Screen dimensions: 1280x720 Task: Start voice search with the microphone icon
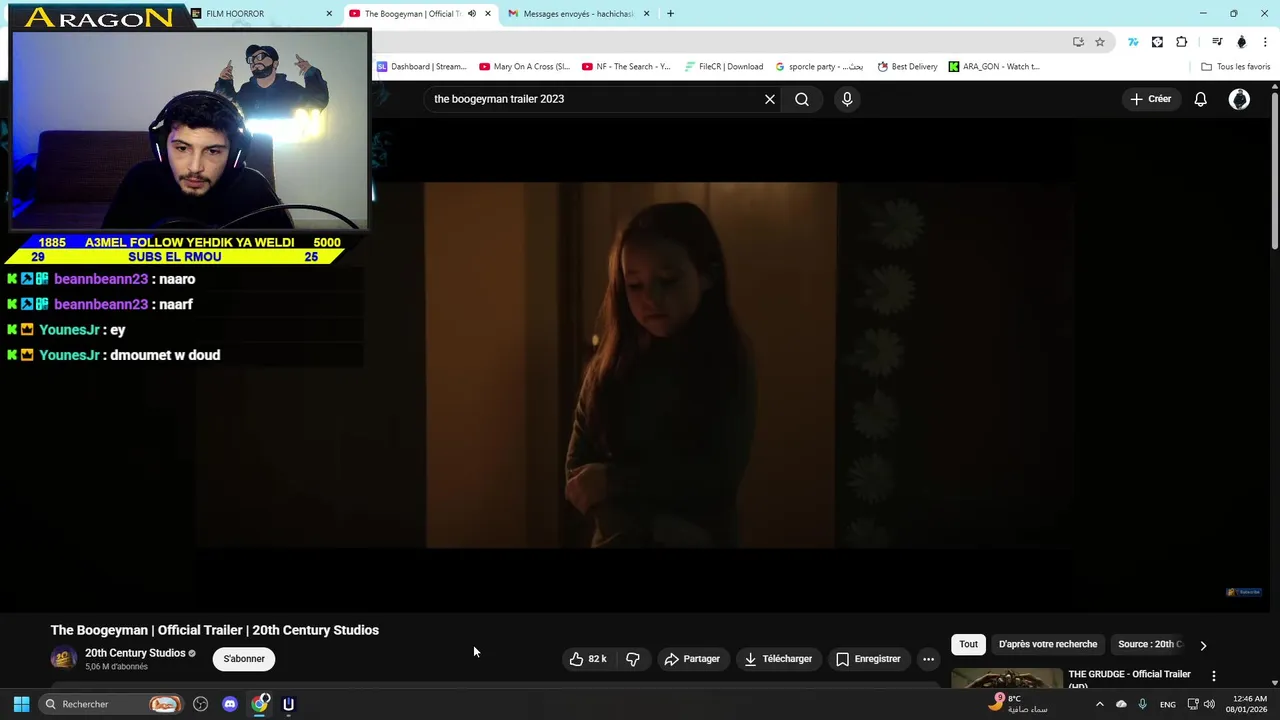click(847, 99)
